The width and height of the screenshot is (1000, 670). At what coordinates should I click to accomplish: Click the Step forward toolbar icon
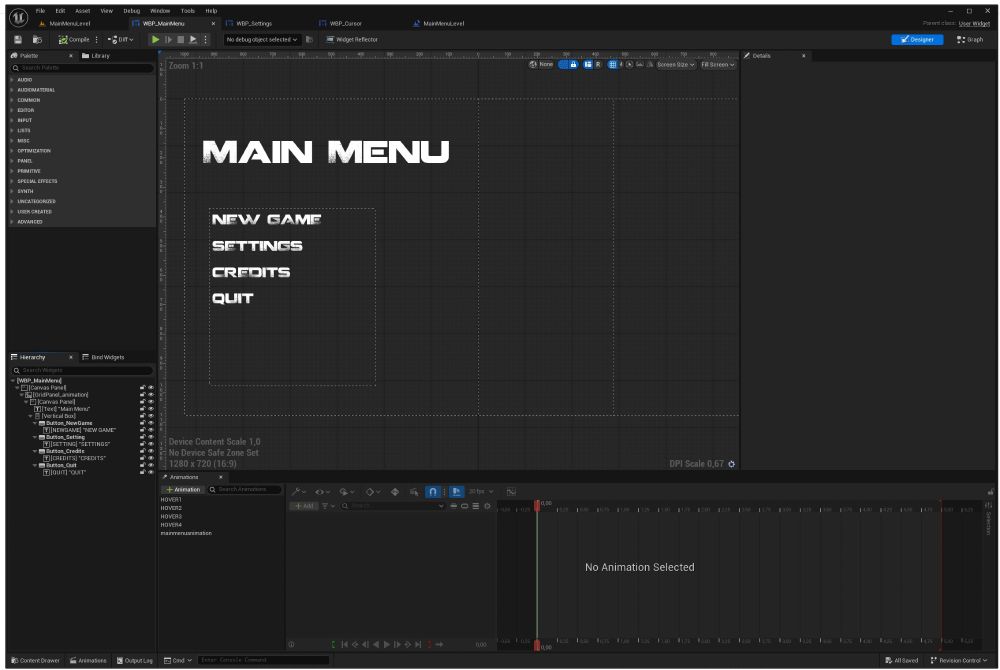click(x=168, y=40)
